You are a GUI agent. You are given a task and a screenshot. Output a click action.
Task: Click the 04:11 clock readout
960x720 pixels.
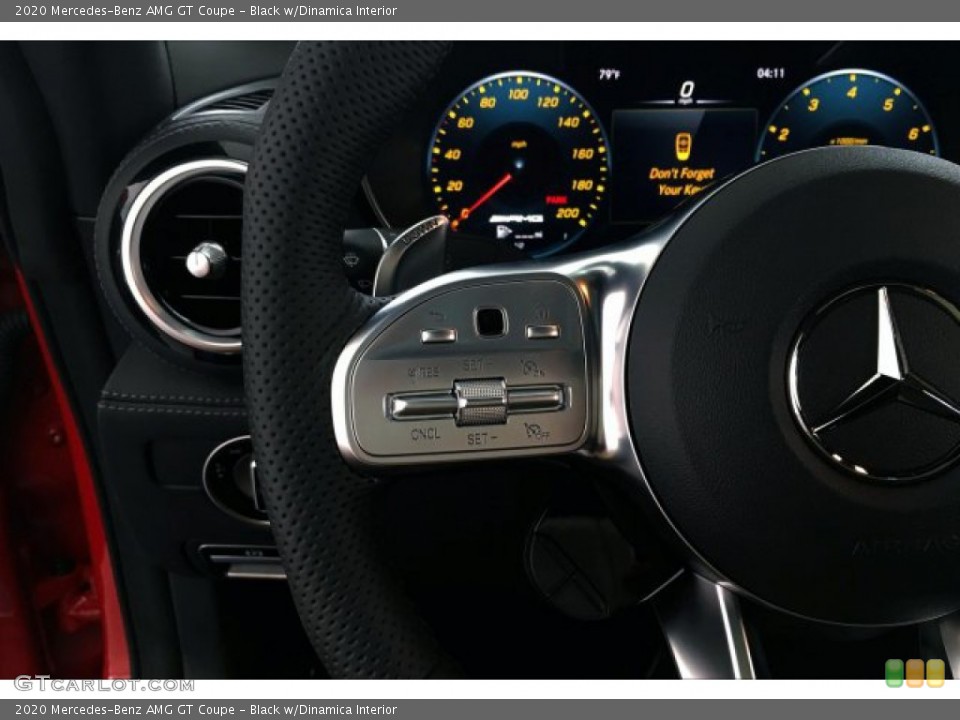coord(770,73)
